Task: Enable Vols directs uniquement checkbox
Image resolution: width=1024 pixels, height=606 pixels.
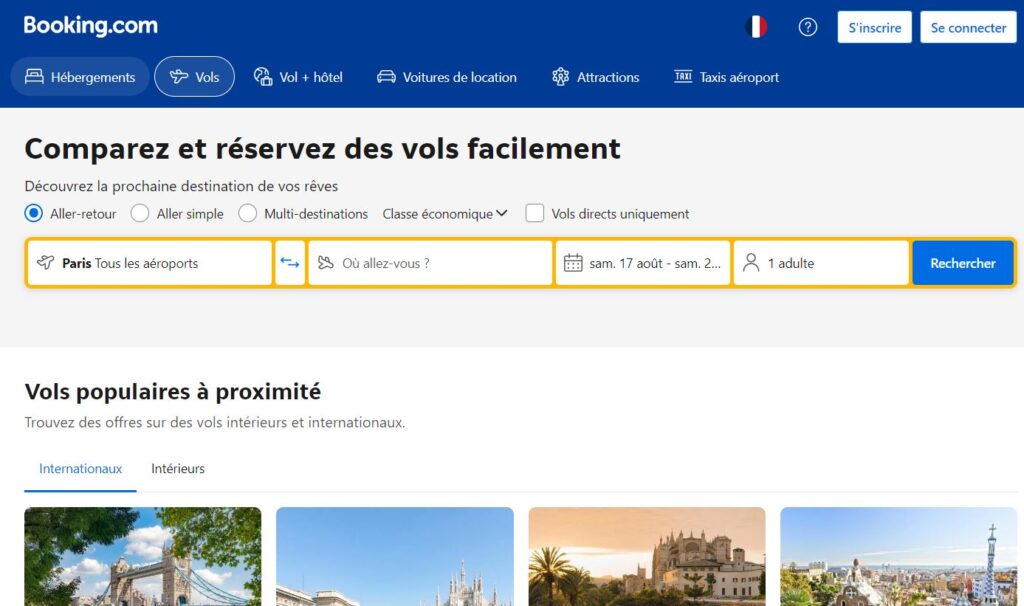Action: point(535,213)
